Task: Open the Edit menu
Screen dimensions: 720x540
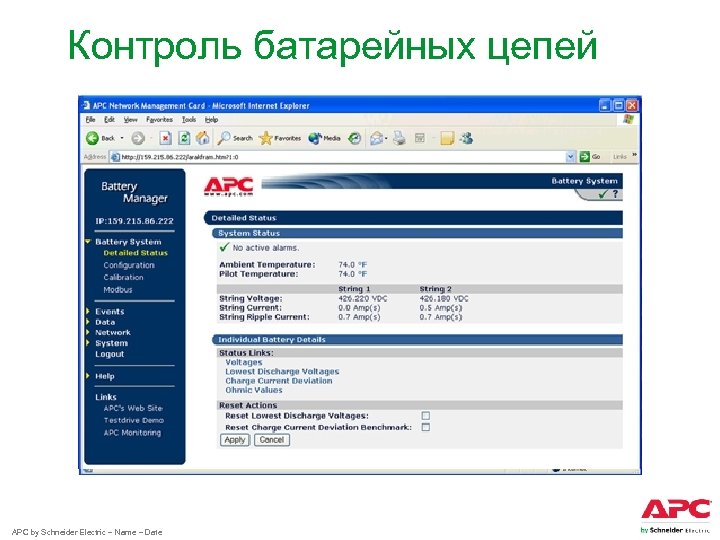Action: point(109,119)
